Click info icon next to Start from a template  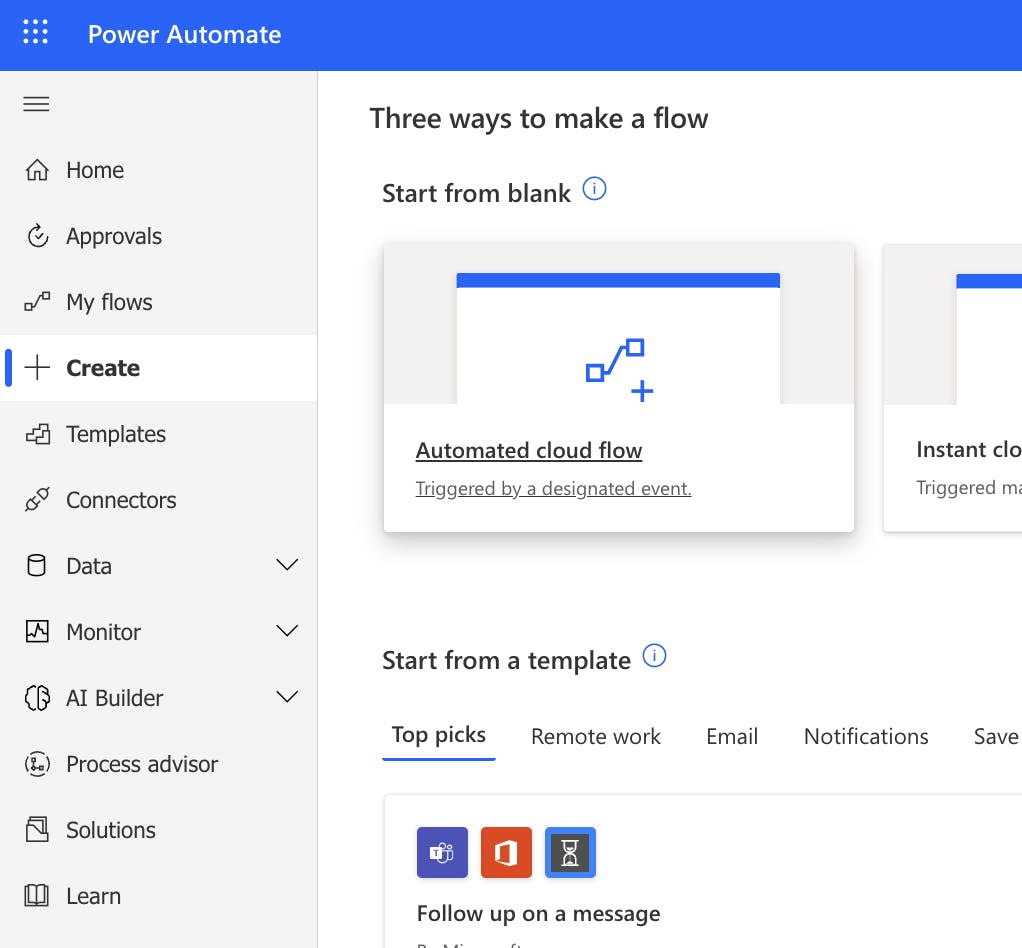pos(654,657)
